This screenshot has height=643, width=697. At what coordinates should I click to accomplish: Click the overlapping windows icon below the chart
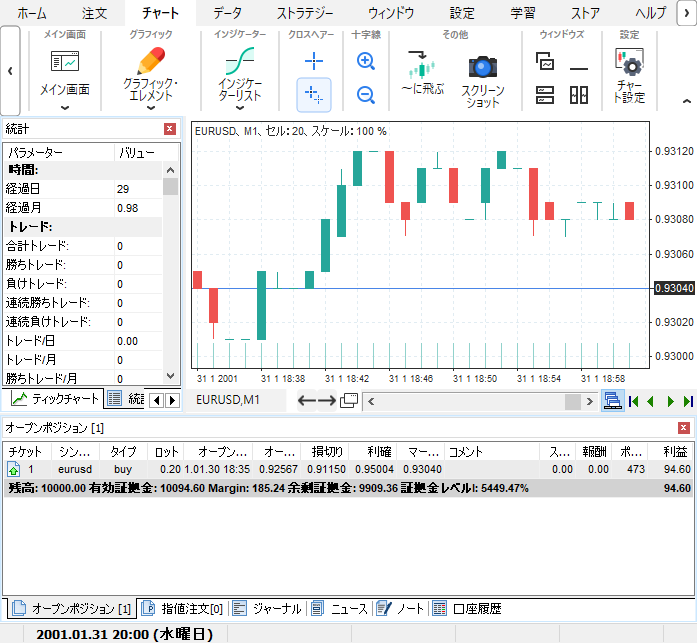(x=349, y=400)
